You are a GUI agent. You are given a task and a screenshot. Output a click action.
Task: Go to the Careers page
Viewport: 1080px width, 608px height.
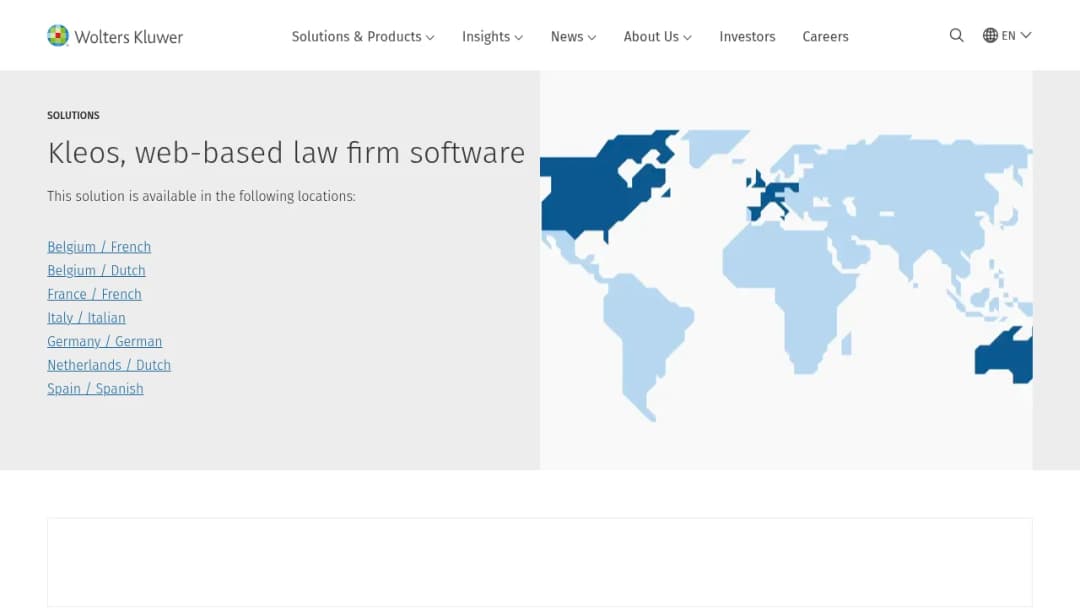pyautogui.click(x=825, y=36)
